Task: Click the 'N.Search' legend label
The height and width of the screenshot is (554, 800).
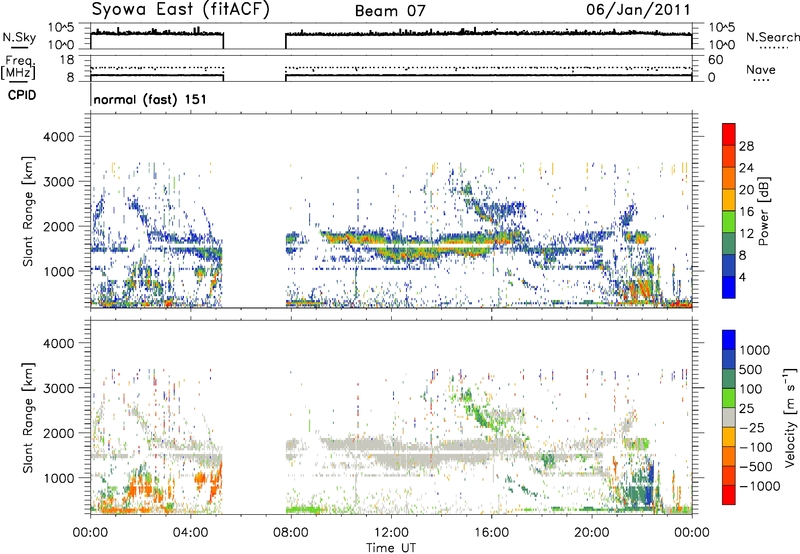Action: [772, 37]
